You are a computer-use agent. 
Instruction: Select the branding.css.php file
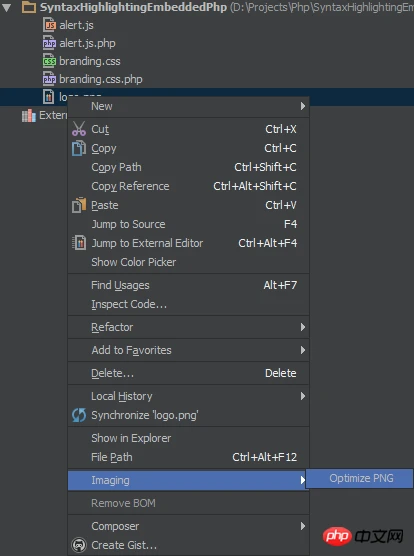point(101,79)
